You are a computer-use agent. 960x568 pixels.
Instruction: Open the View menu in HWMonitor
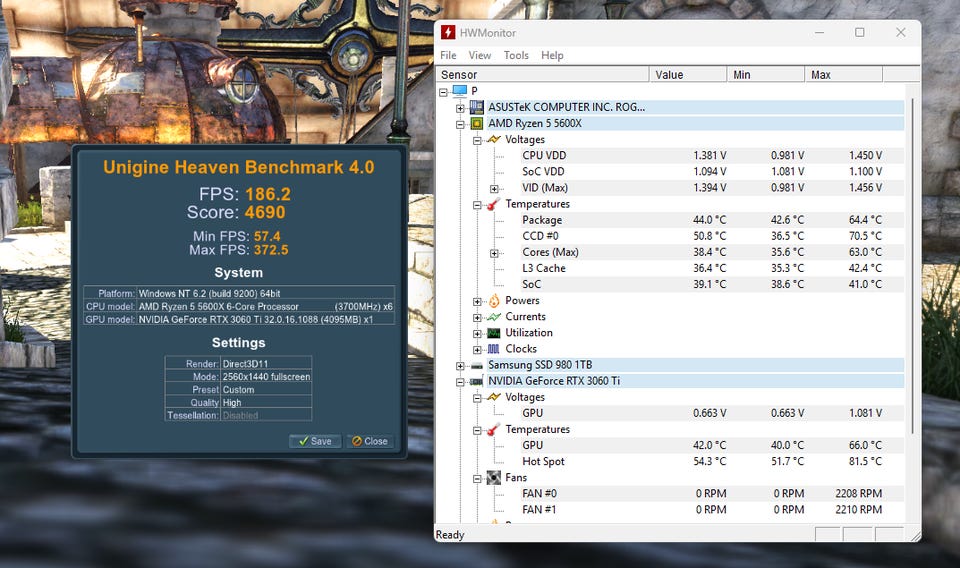click(x=480, y=55)
